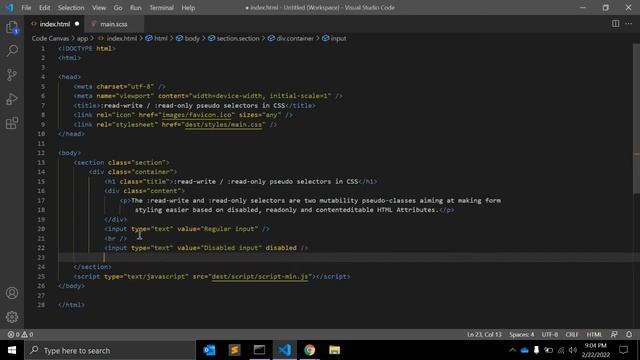The height and width of the screenshot is (360, 640).
Task: Open editor More Actions ellipsis
Action: click(629, 24)
